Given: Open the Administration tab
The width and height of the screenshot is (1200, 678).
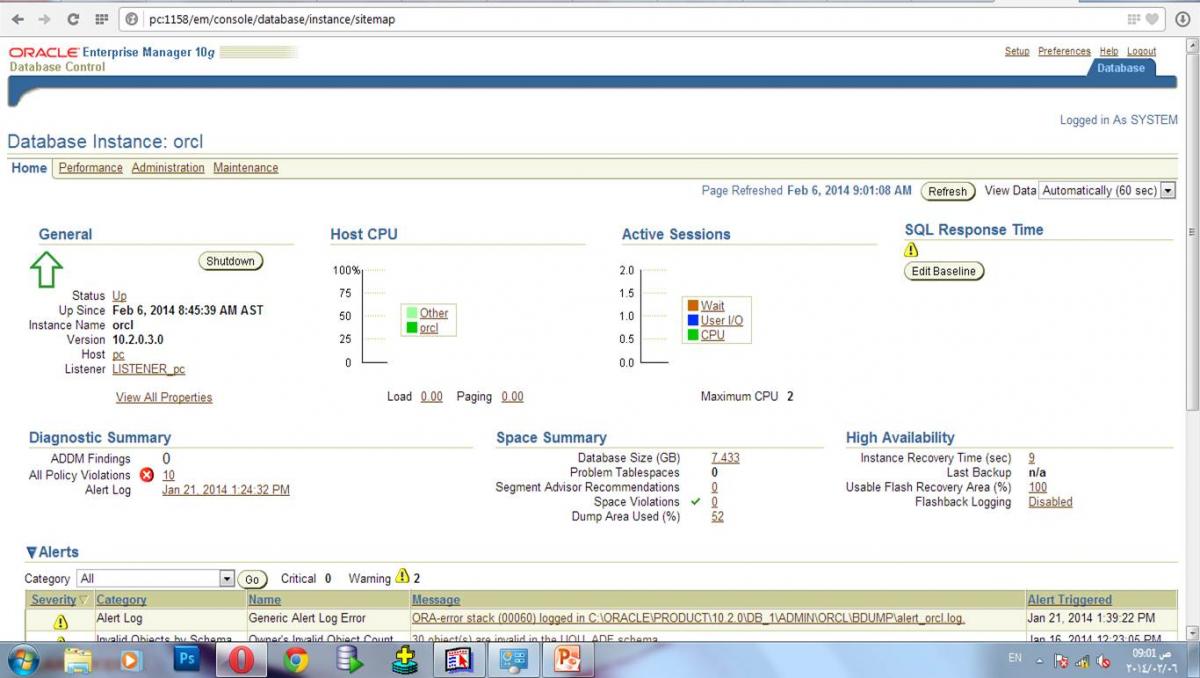Looking at the screenshot, I should click(167, 168).
